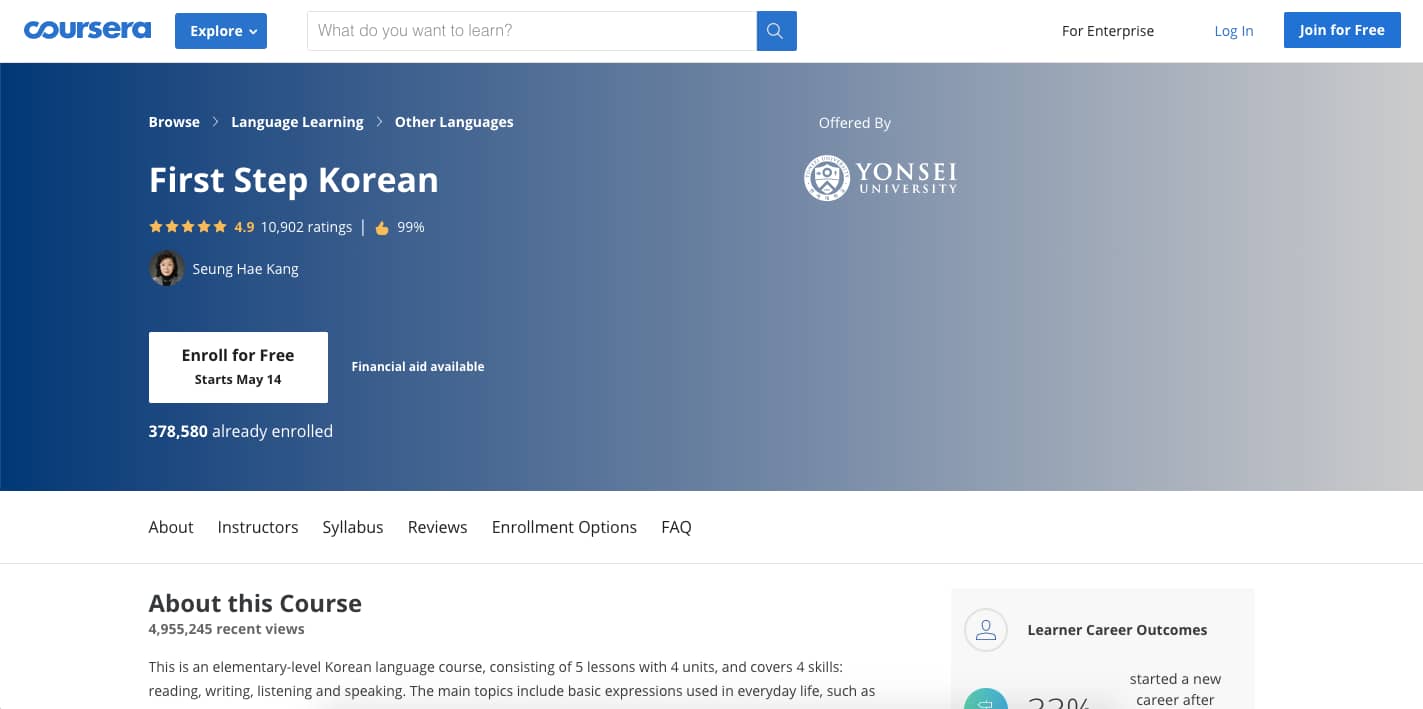The image size is (1423, 709).
Task: Click Seung Hae Kang's profile photo
Action: [x=166, y=268]
